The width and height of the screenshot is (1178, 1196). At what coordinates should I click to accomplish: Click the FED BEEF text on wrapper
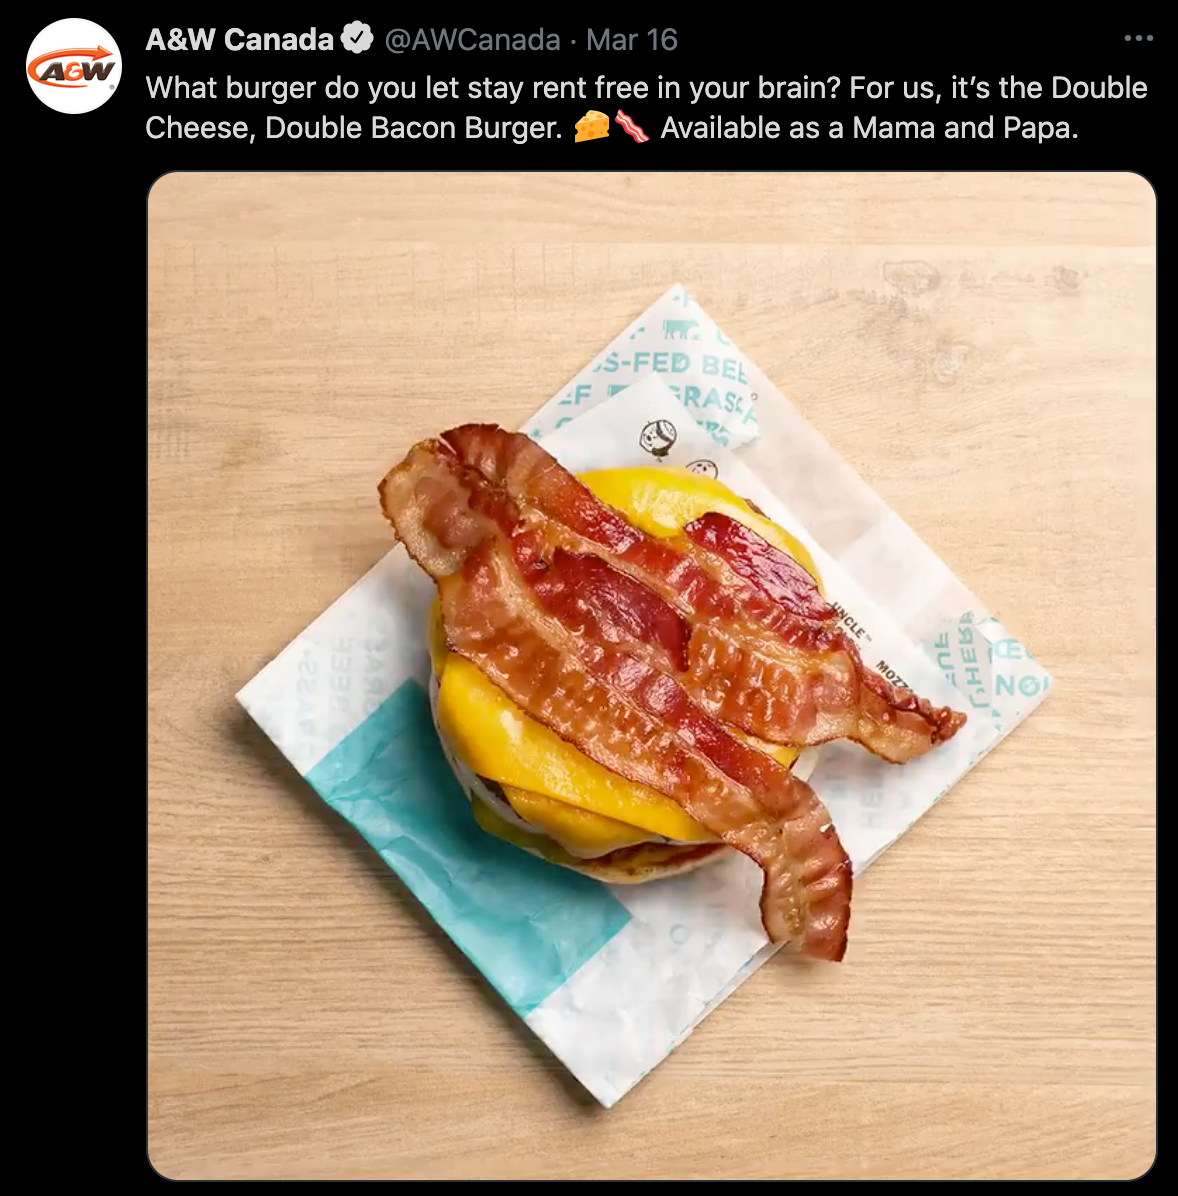click(671, 365)
